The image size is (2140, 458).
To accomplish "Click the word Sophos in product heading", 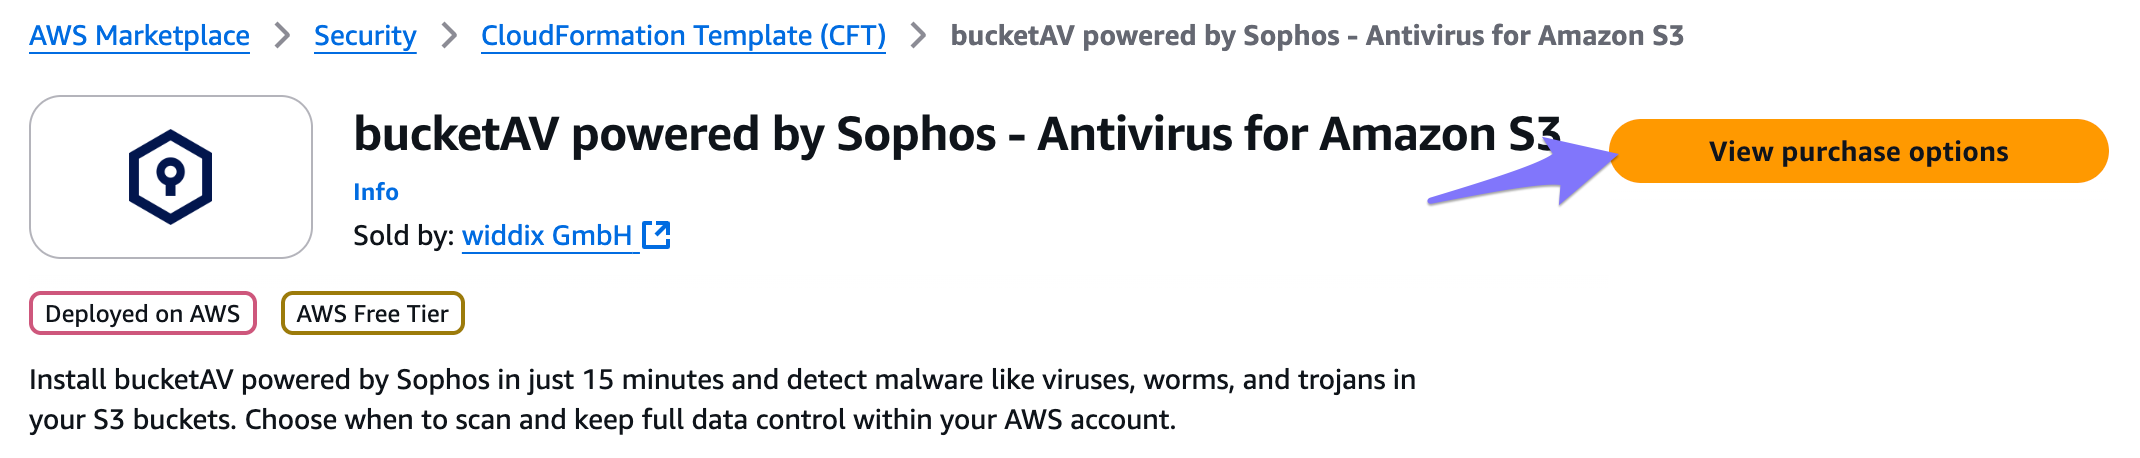I will coord(916,135).
